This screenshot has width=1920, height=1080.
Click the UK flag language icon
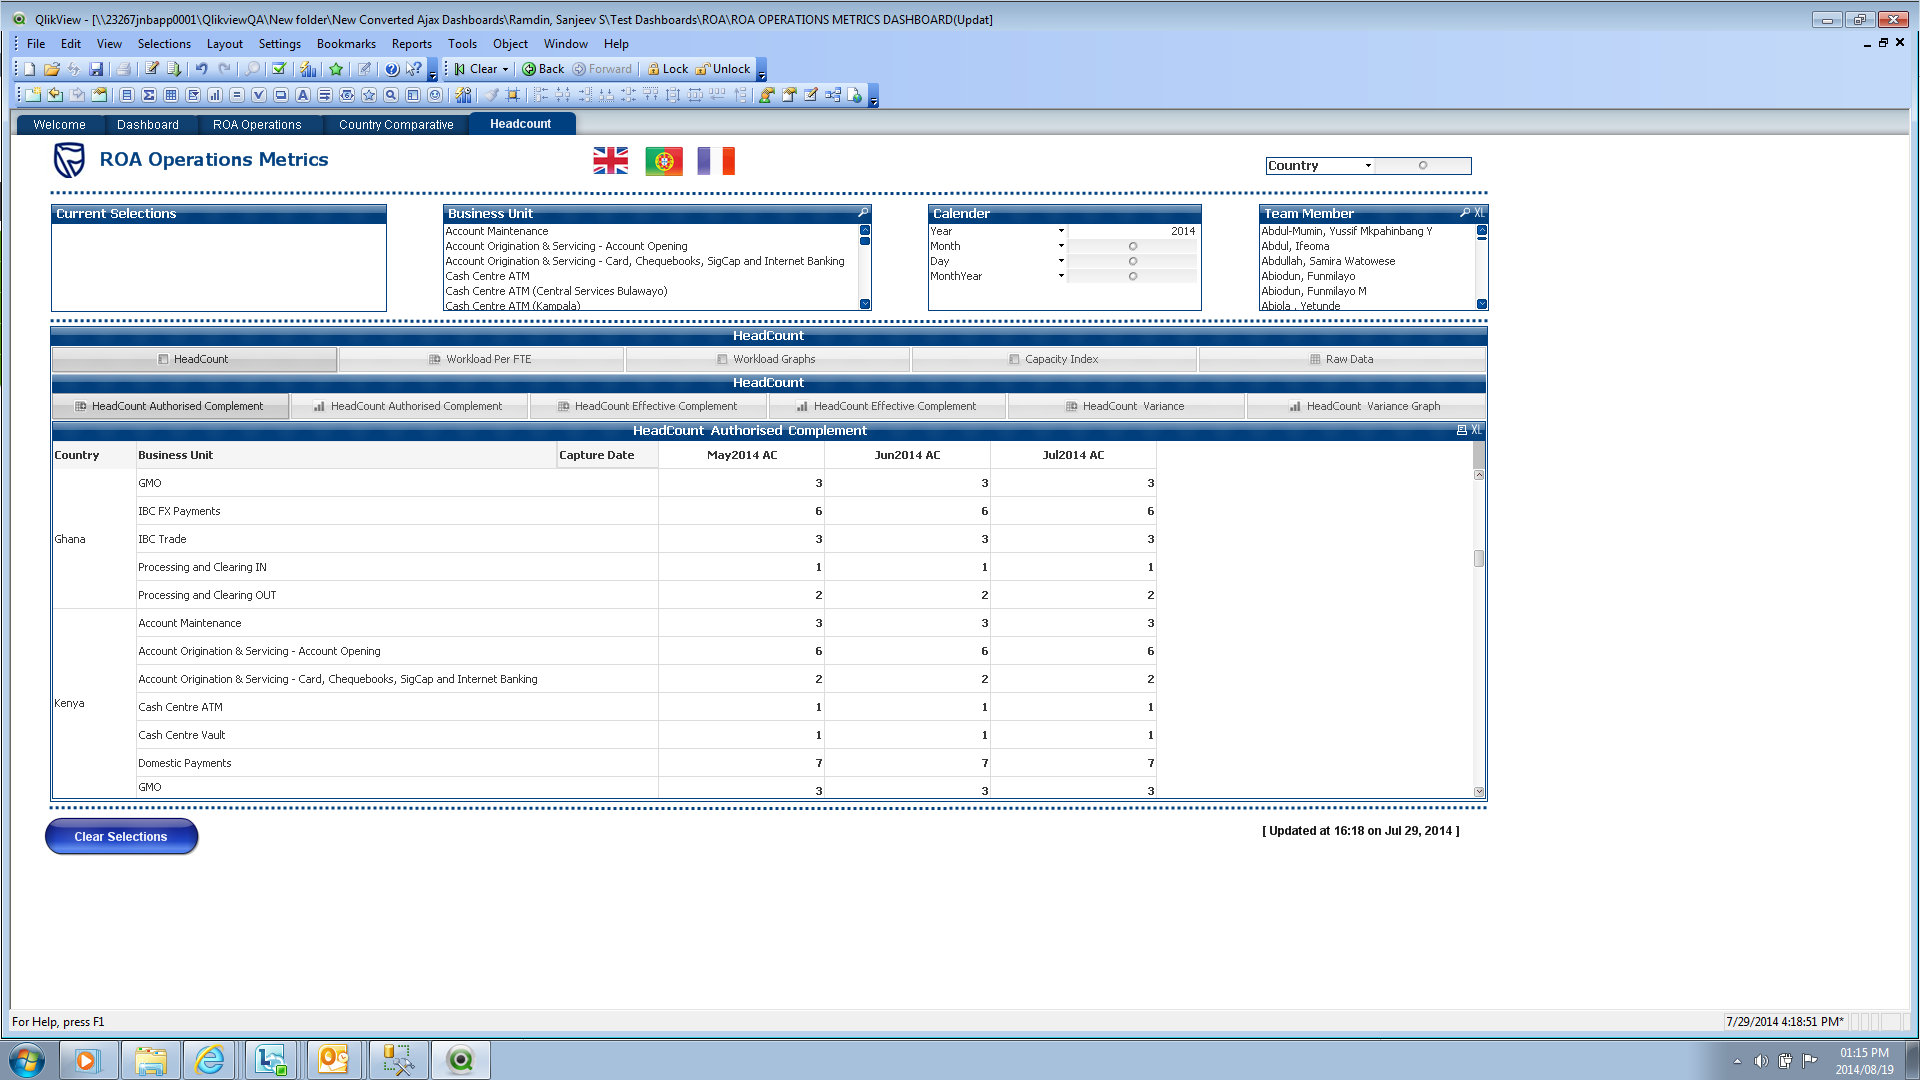610,161
